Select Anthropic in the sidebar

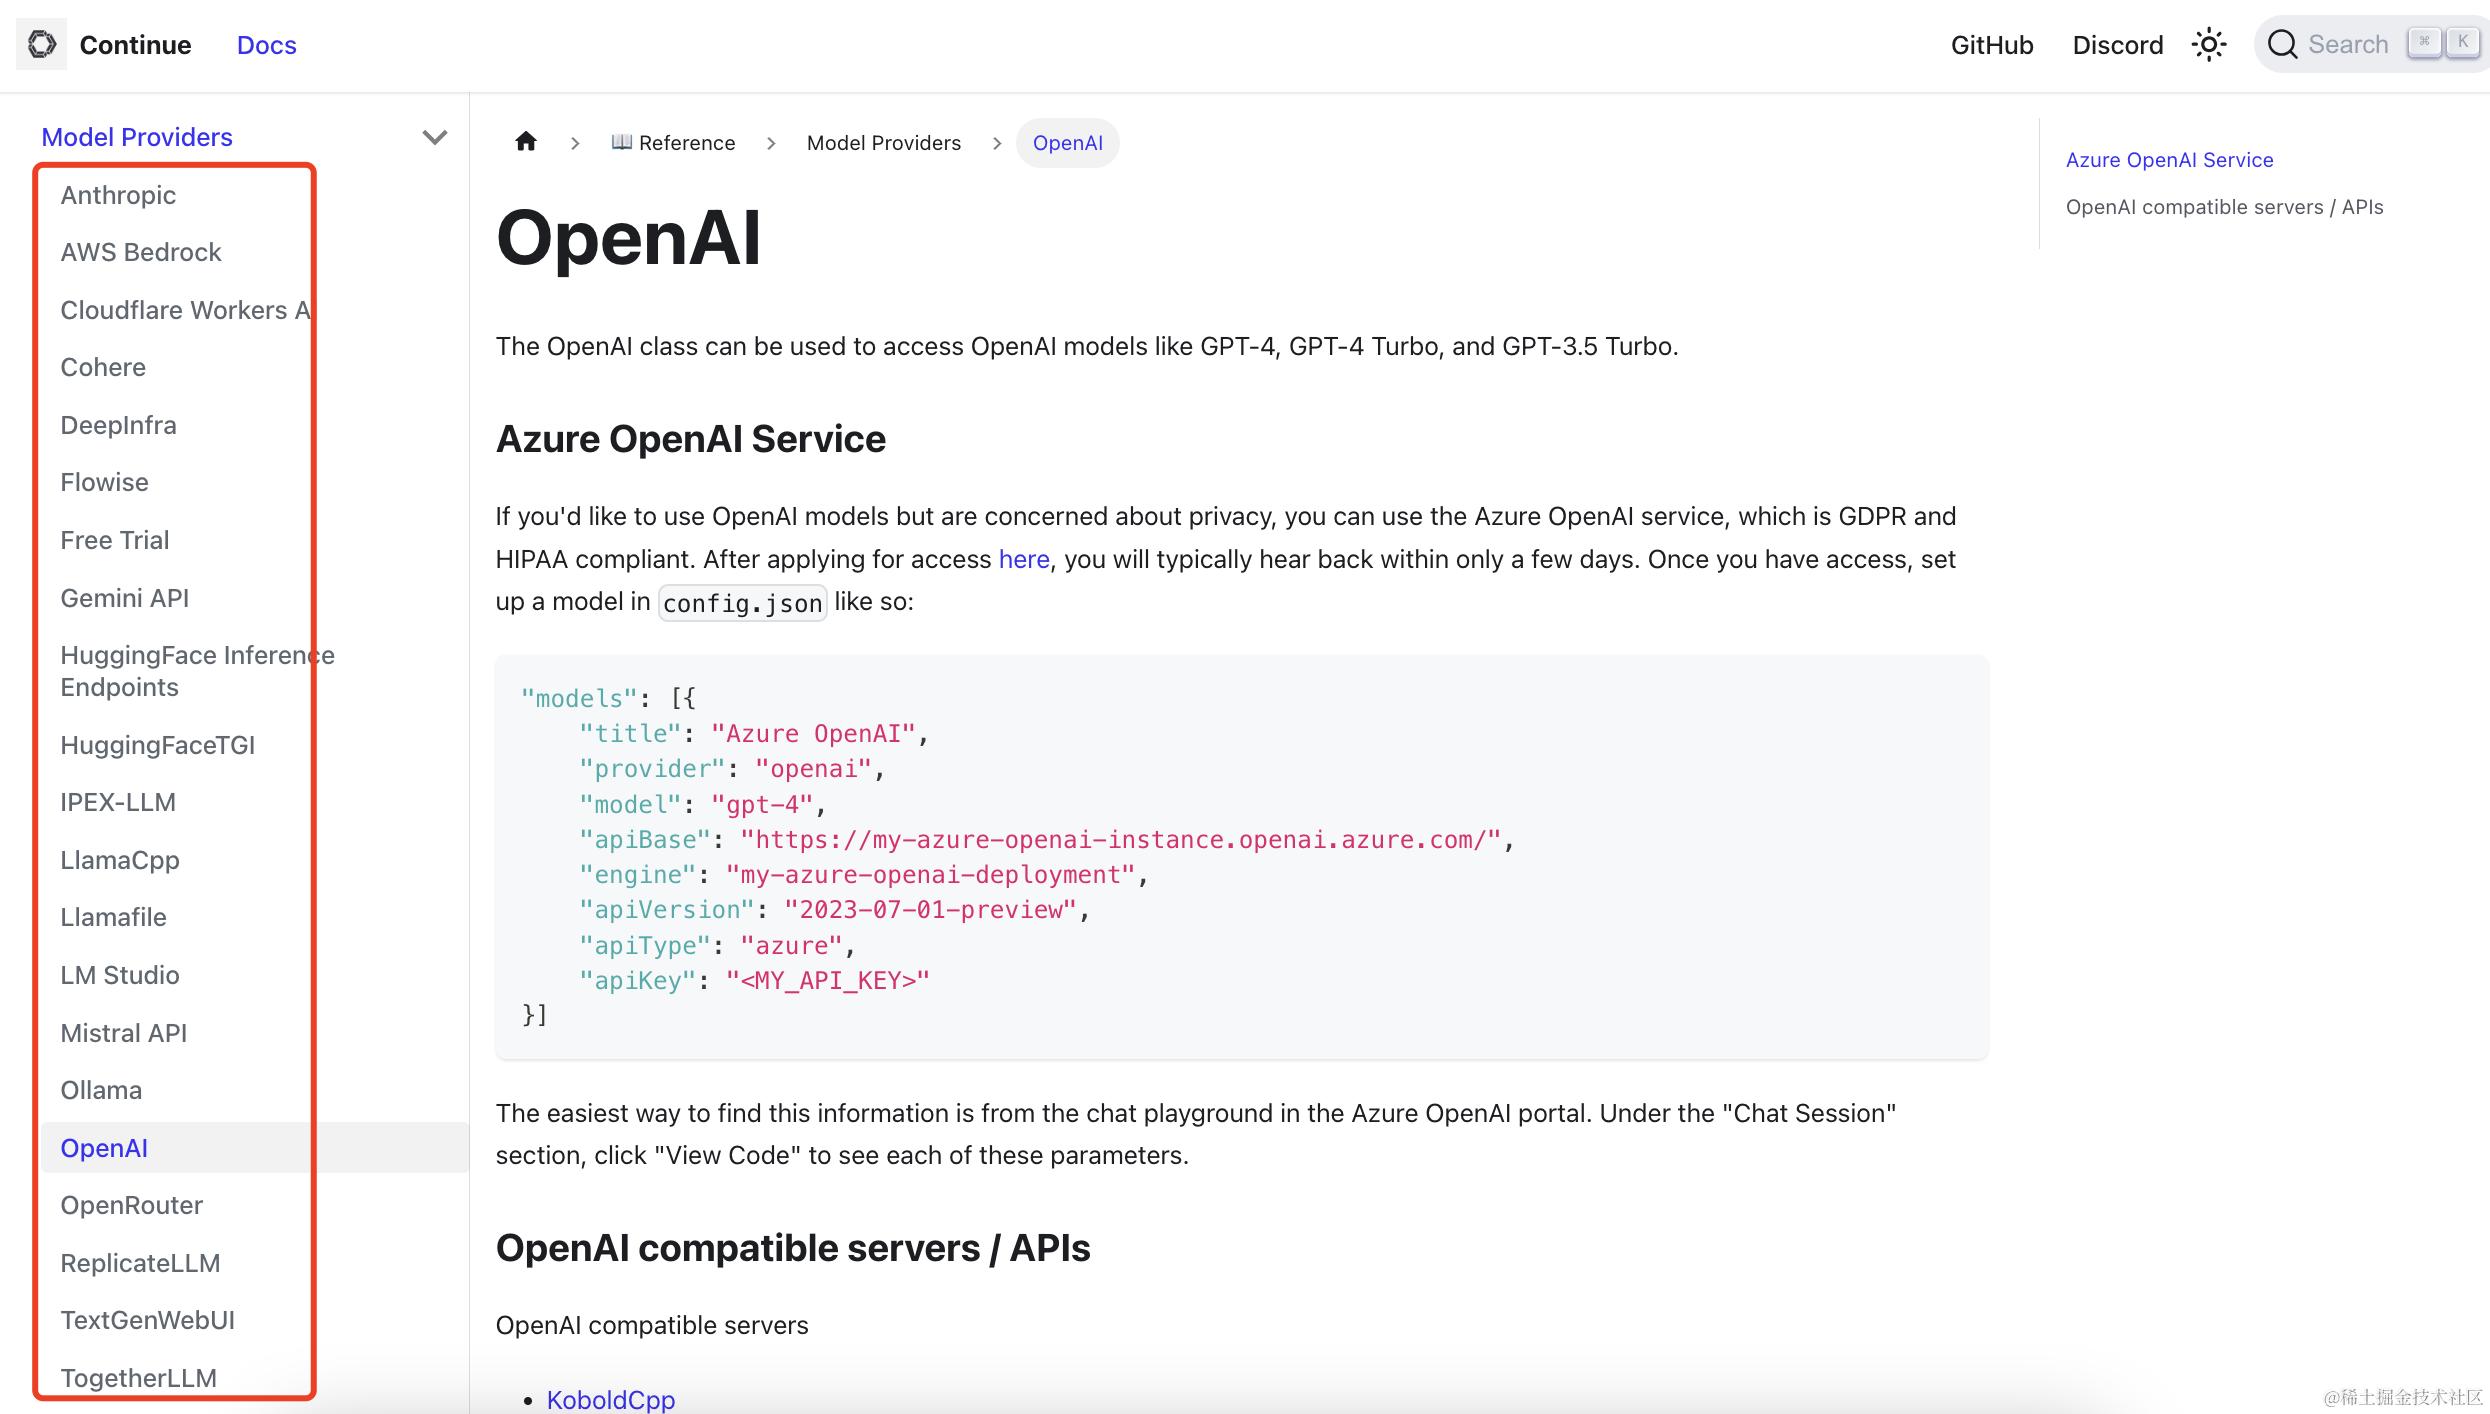click(118, 195)
